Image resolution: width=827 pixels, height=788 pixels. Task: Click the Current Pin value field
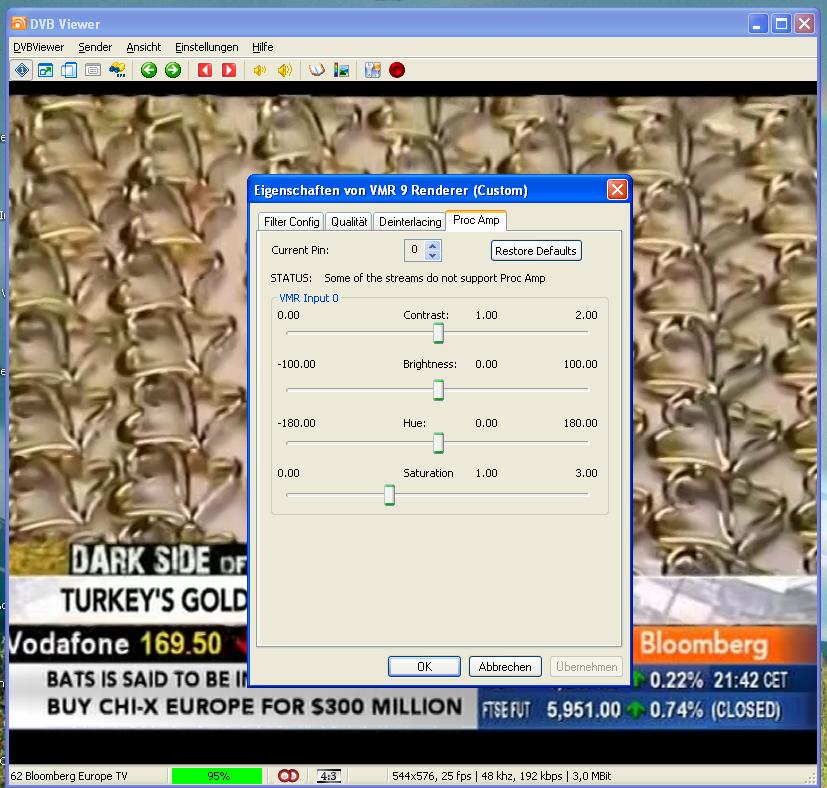coord(415,250)
